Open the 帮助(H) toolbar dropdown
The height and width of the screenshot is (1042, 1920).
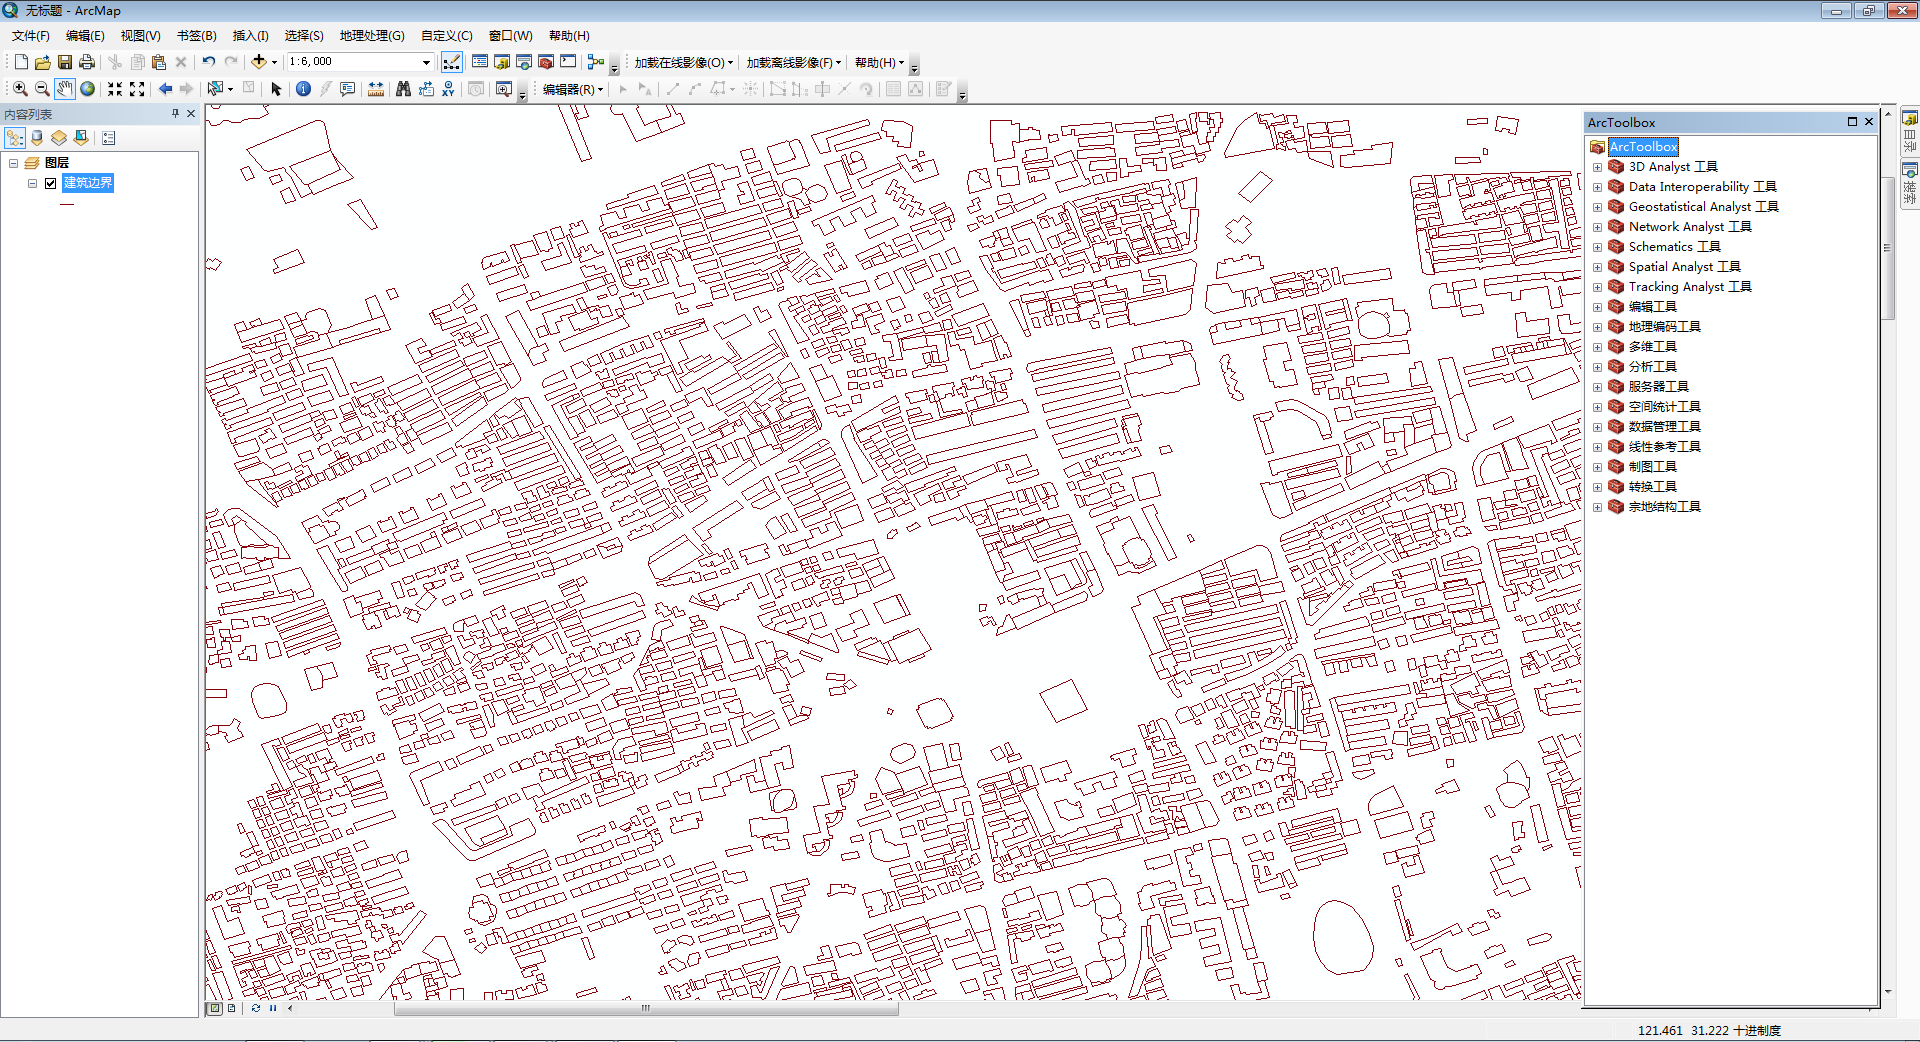(x=879, y=62)
